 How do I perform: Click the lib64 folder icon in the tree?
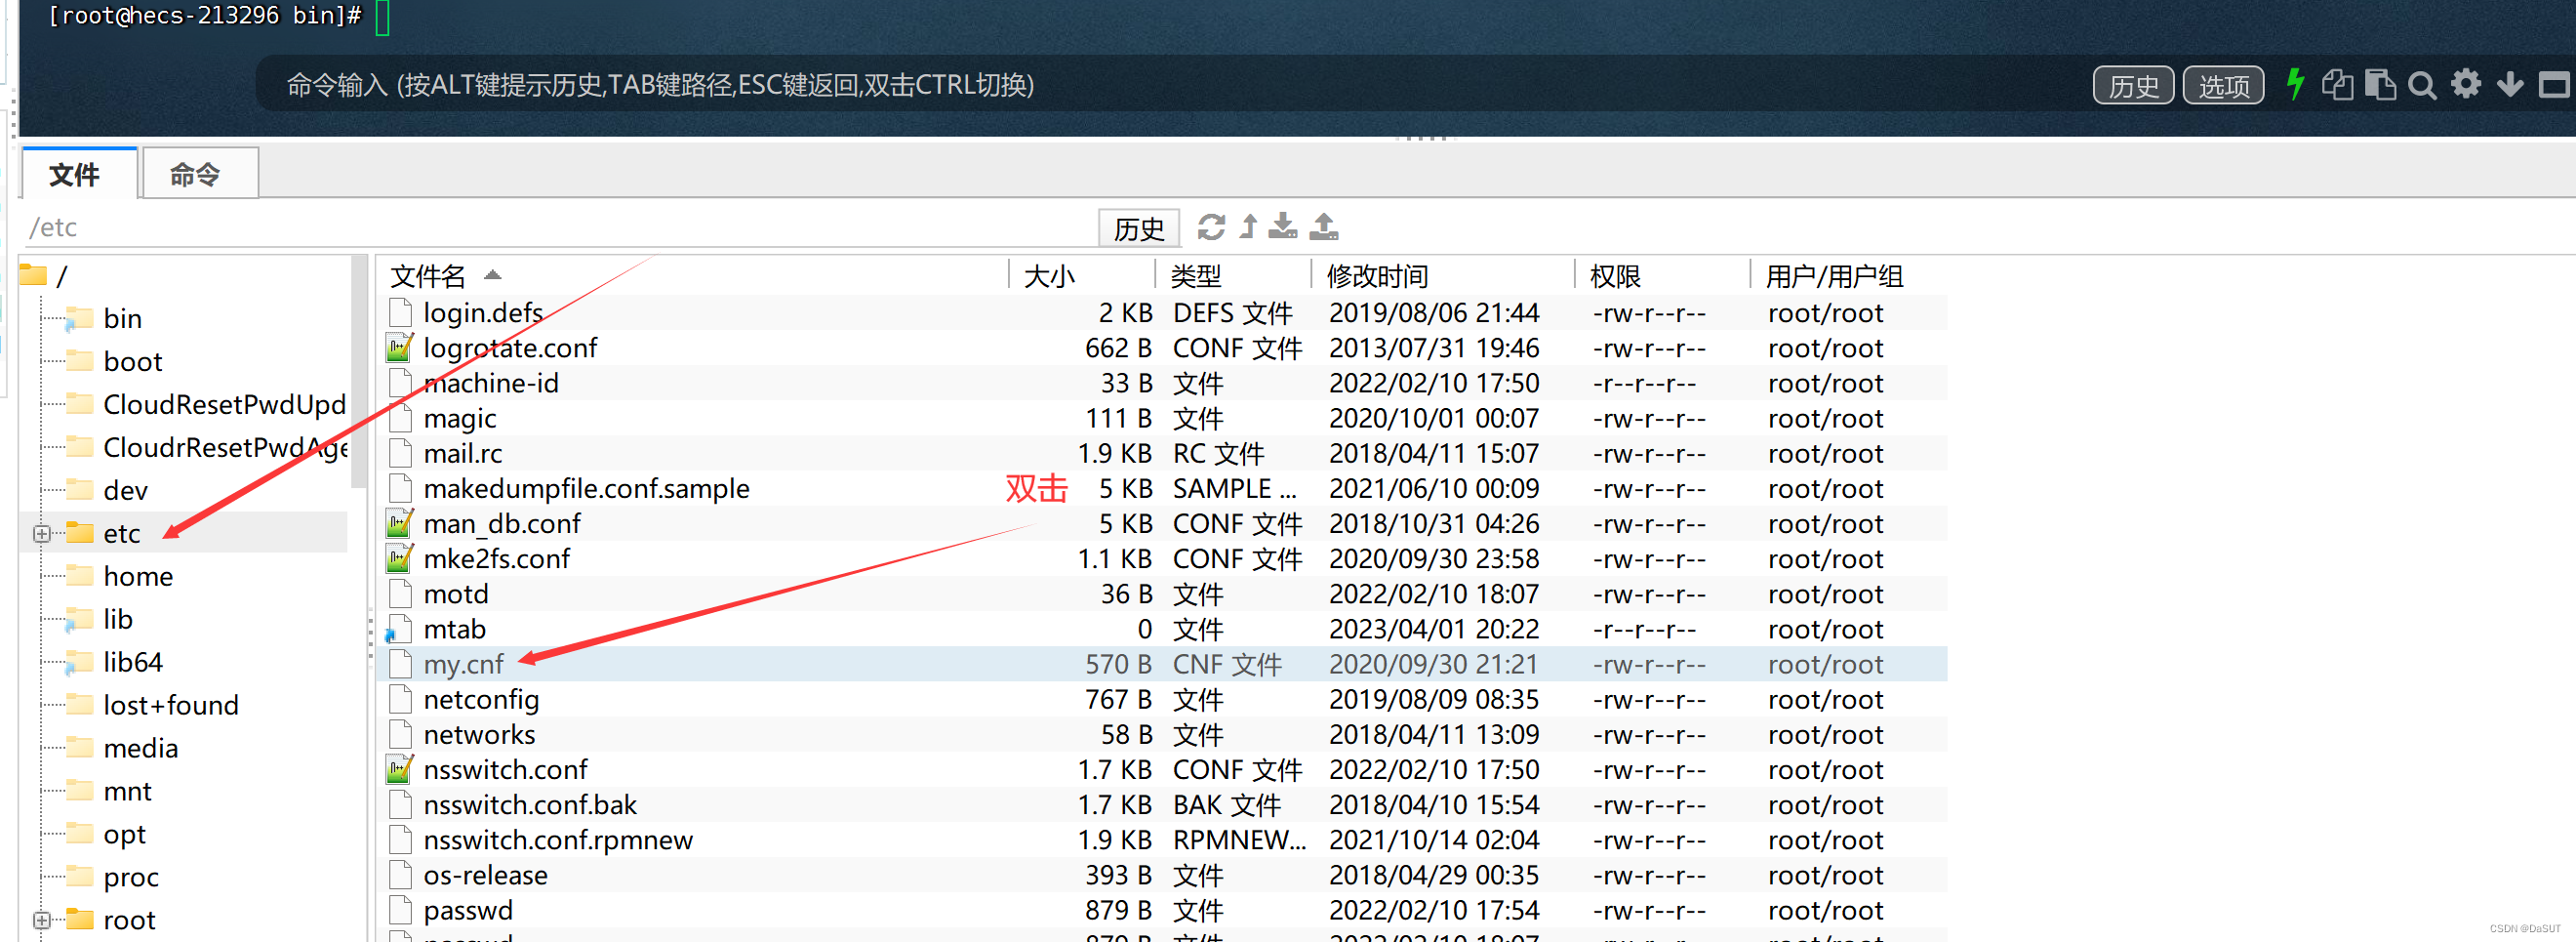click(79, 662)
